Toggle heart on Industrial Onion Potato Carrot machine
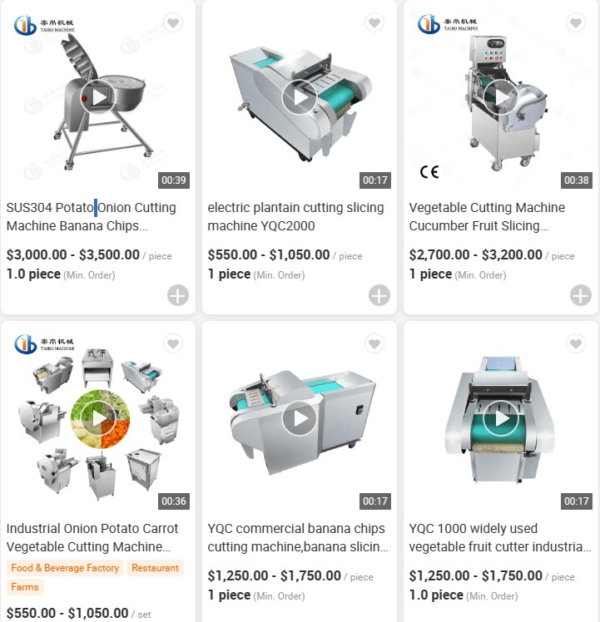 click(x=173, y=344)
